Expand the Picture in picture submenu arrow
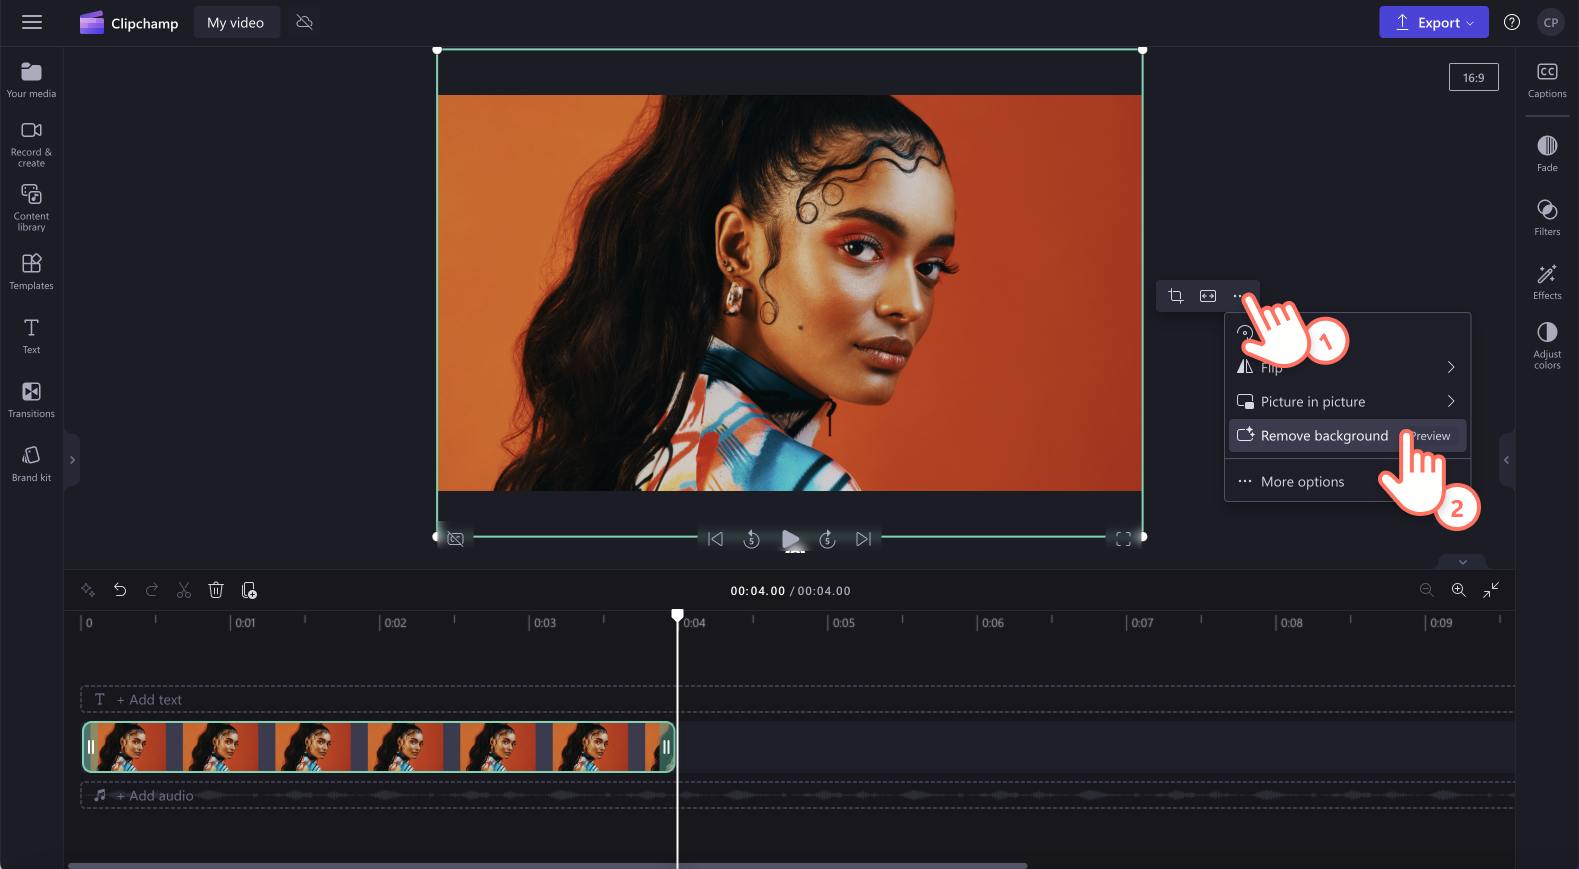 (1451, 401)
